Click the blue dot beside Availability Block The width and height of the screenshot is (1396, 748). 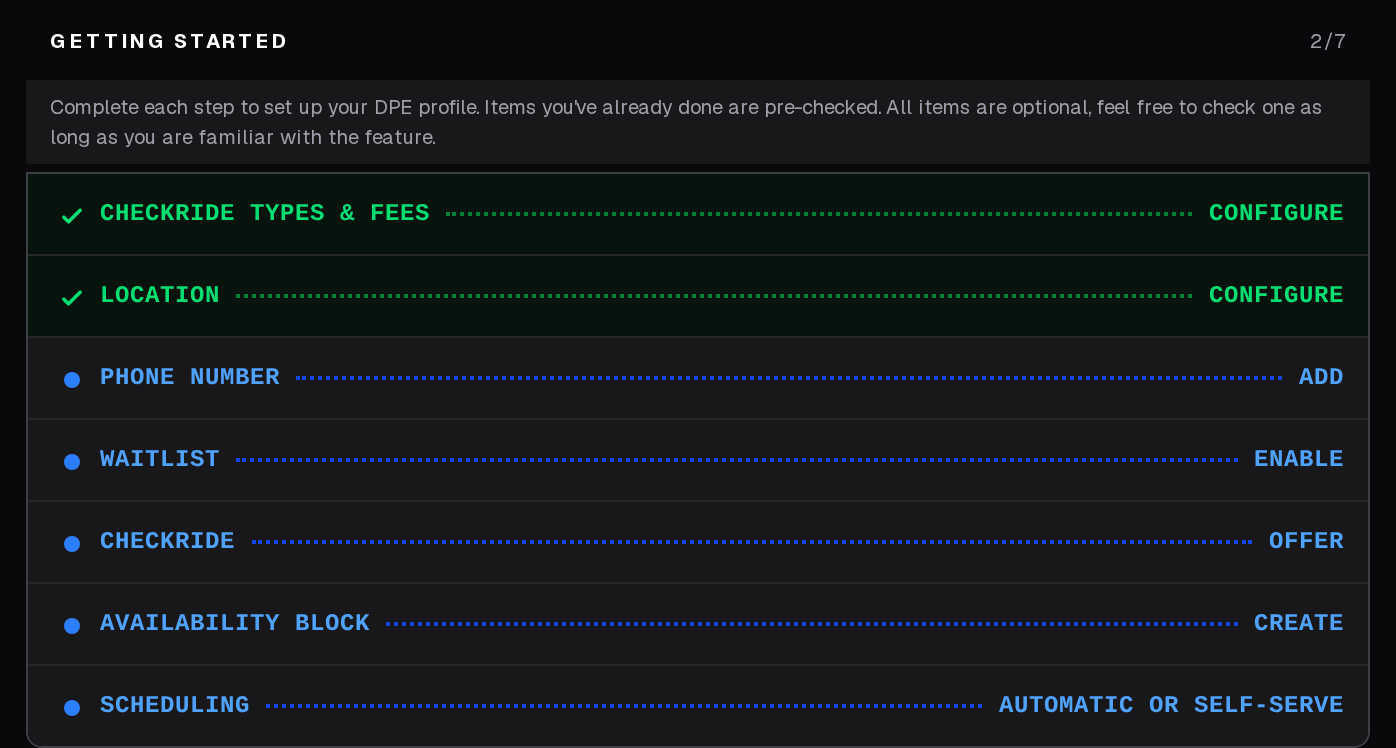click(x=72, y=625)
